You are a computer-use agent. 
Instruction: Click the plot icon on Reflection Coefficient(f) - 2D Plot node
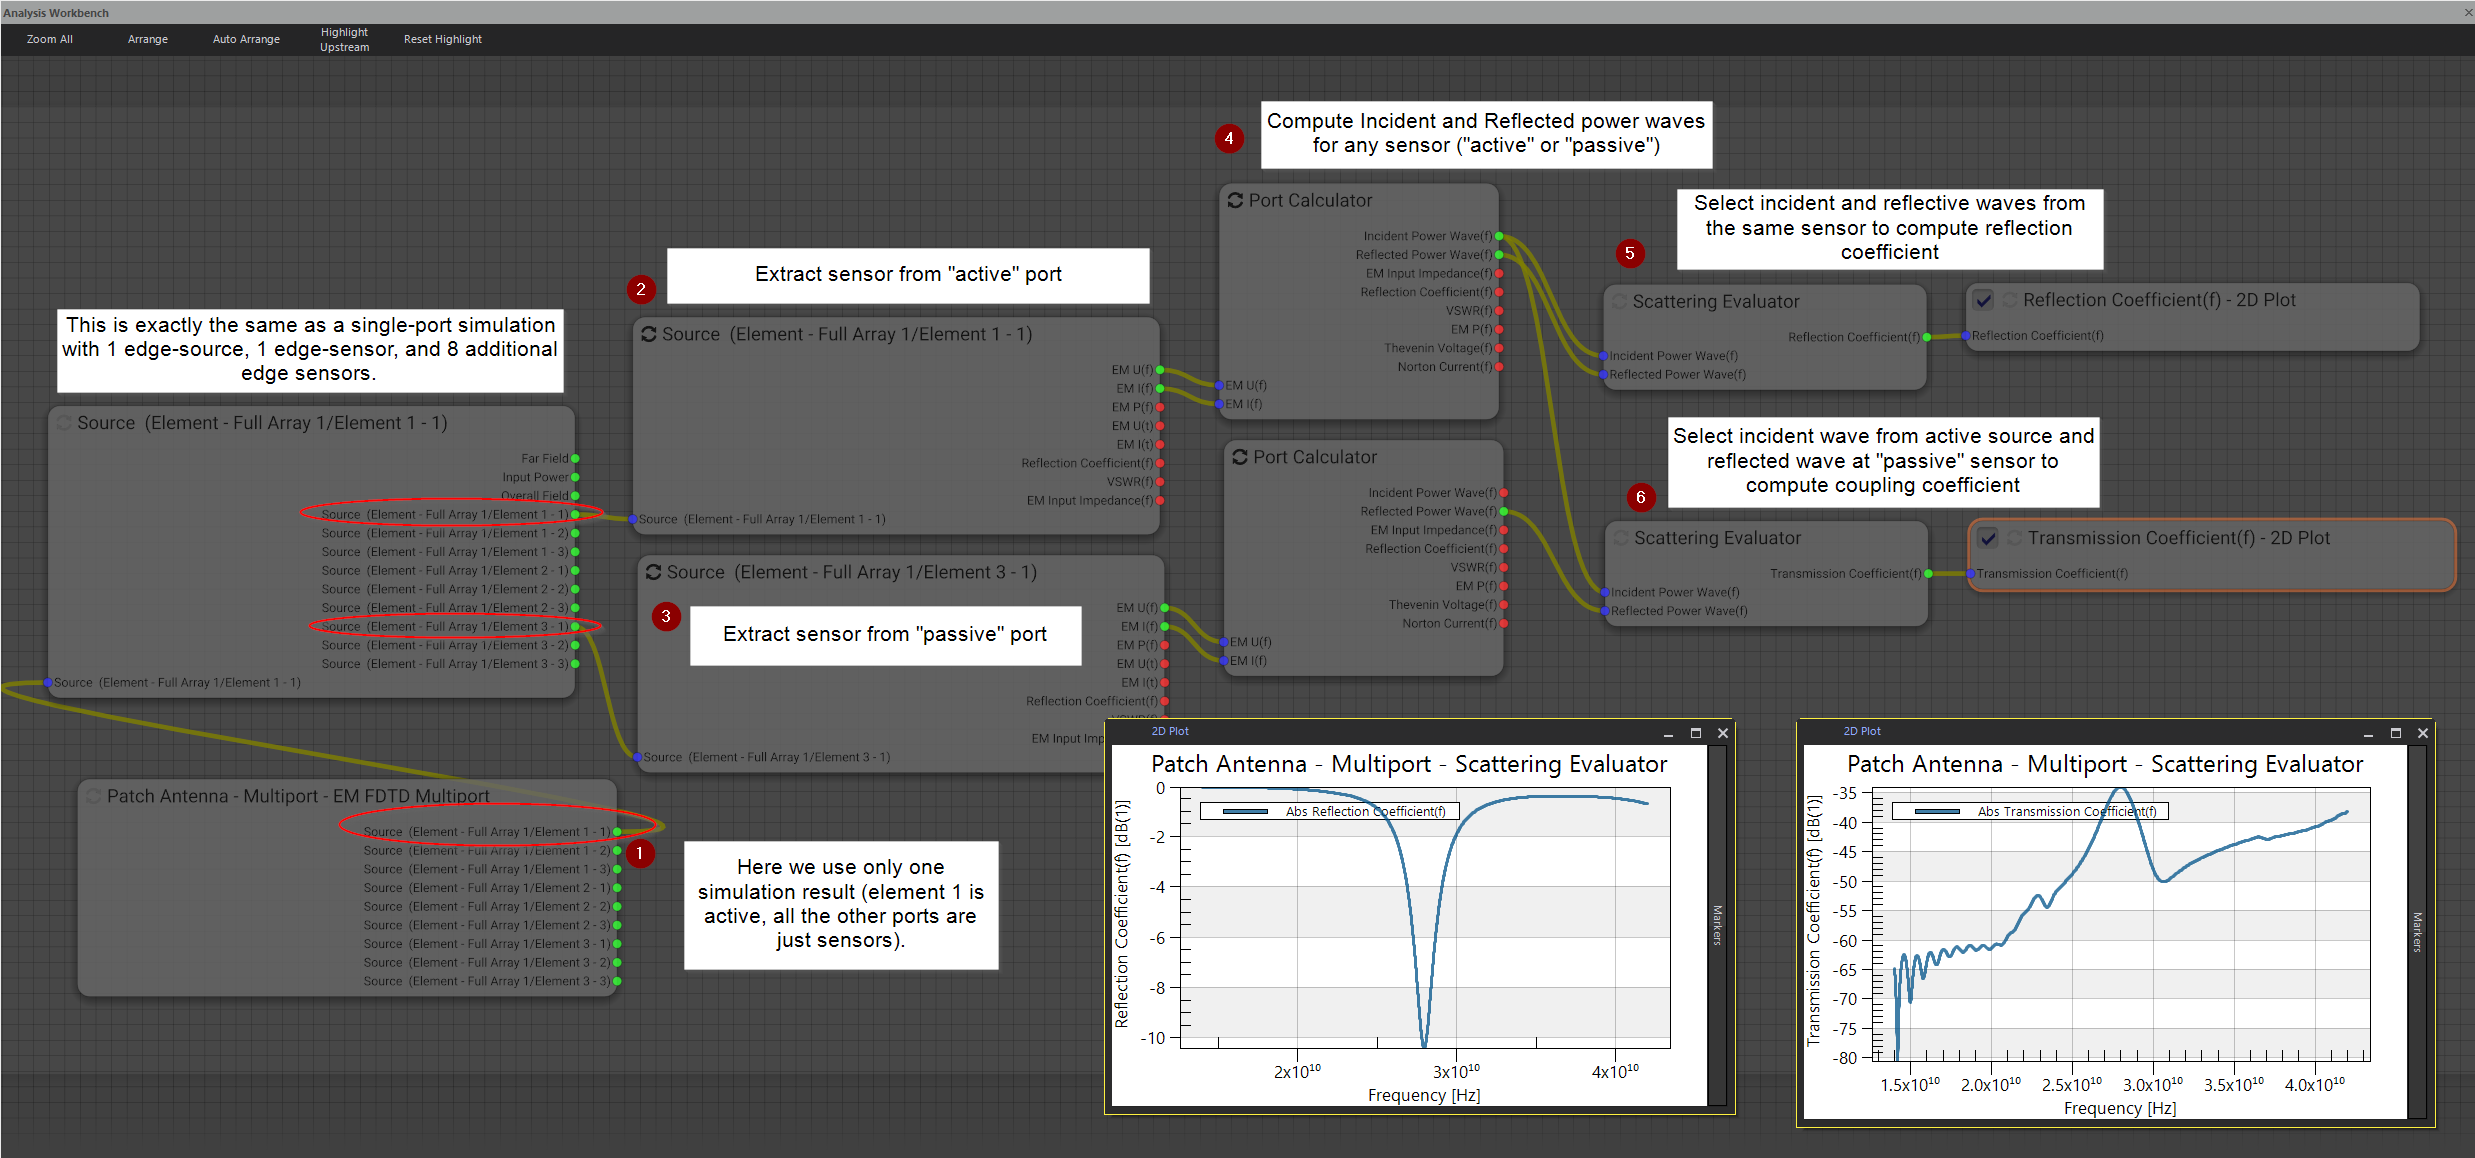coord(2011,299)
